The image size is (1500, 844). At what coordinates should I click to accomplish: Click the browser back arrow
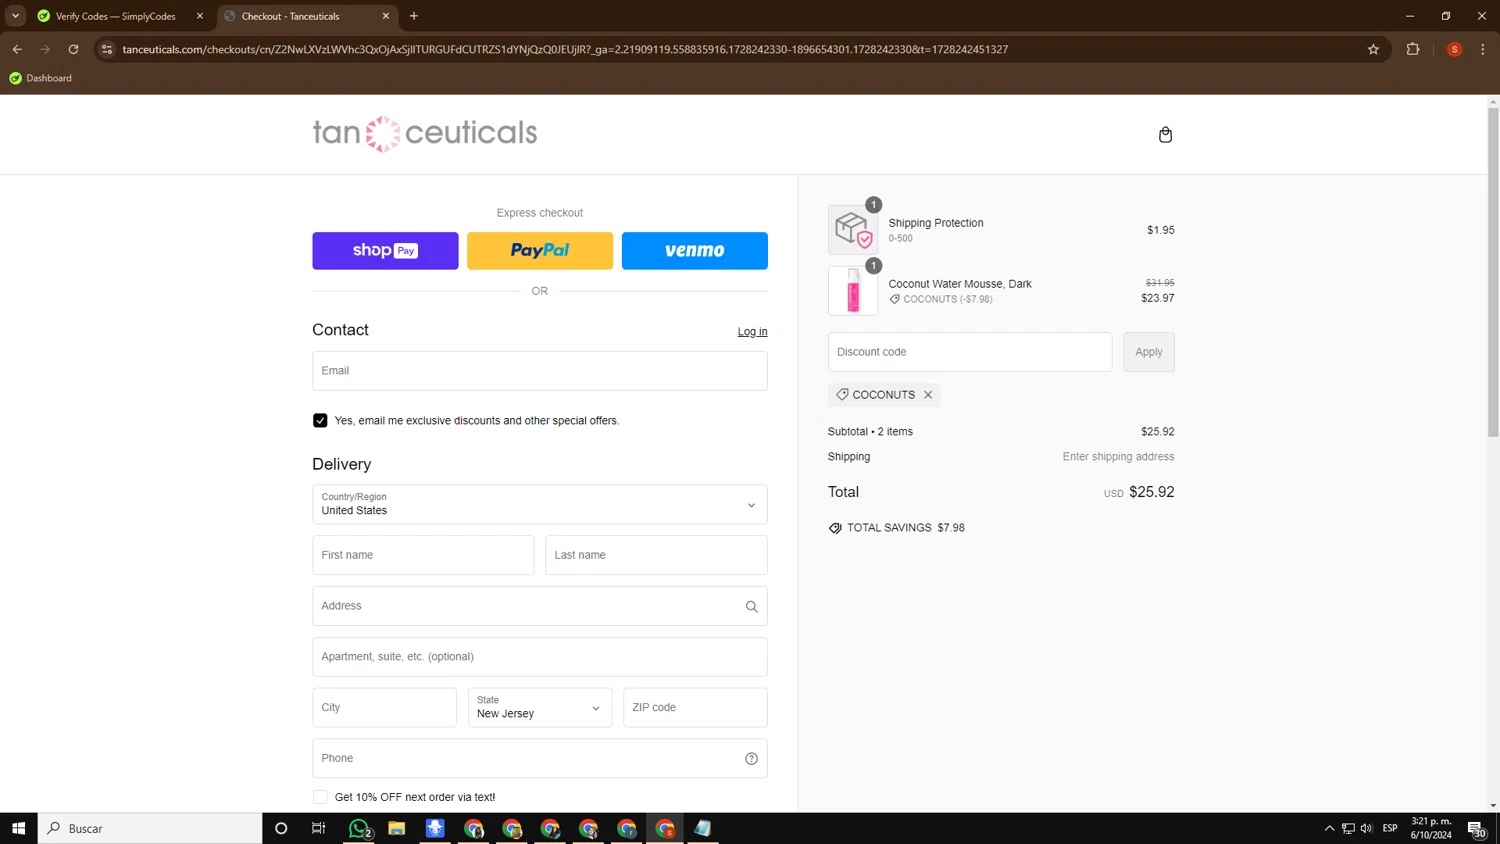17,49
